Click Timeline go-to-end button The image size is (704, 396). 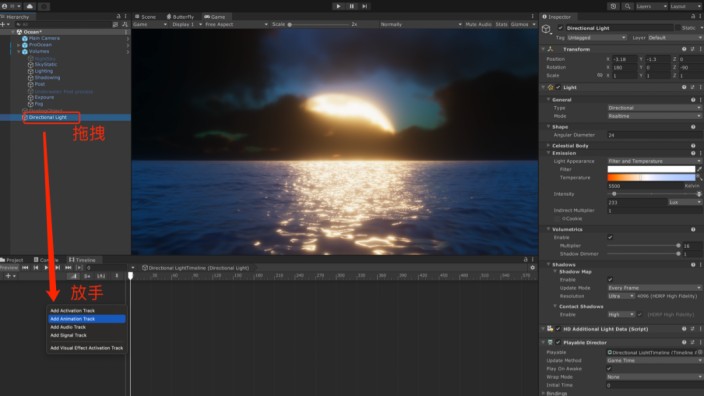(x=68, y=268)
